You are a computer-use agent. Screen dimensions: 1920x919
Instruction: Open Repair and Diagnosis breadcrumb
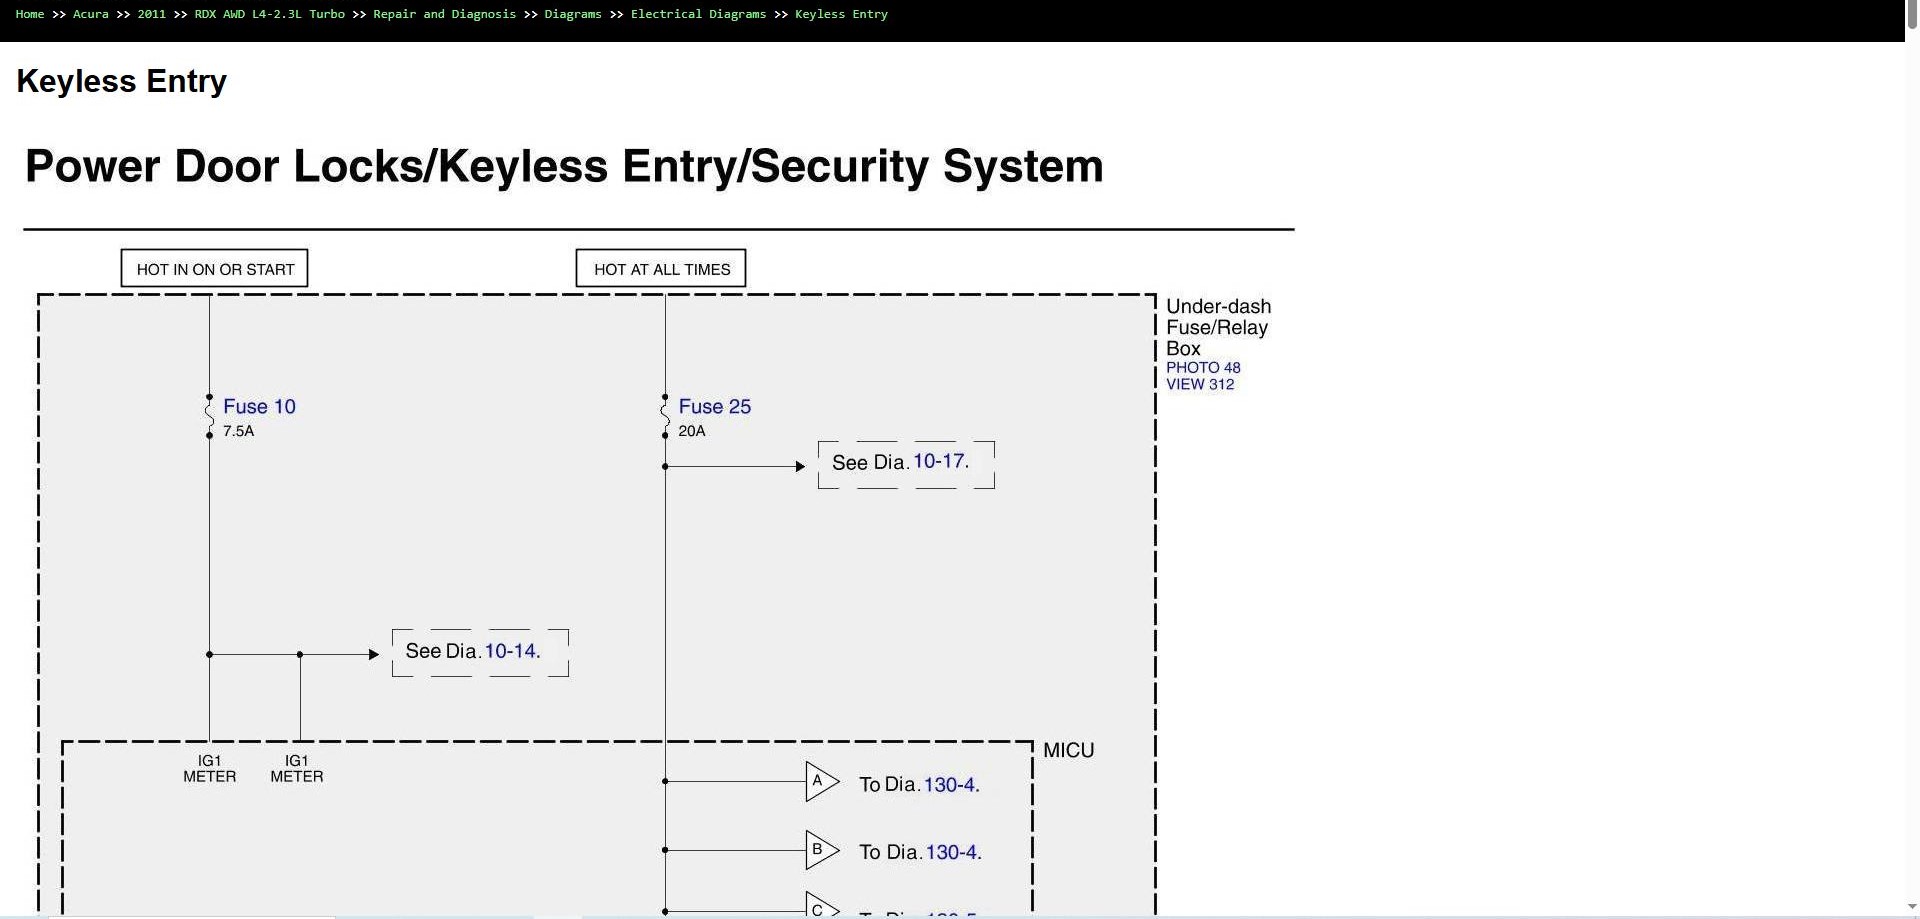coord(445,14)
